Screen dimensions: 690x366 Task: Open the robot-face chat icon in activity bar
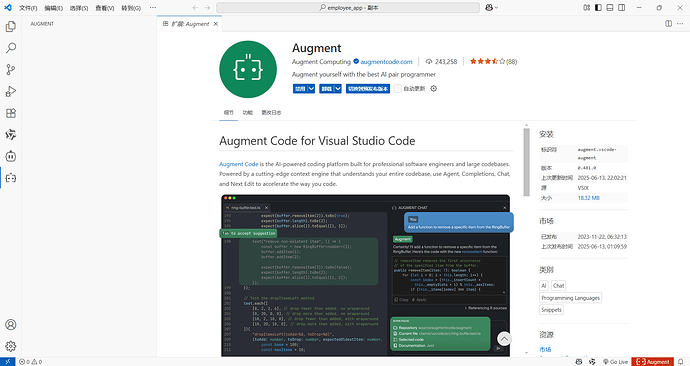(x=11, y=156)
